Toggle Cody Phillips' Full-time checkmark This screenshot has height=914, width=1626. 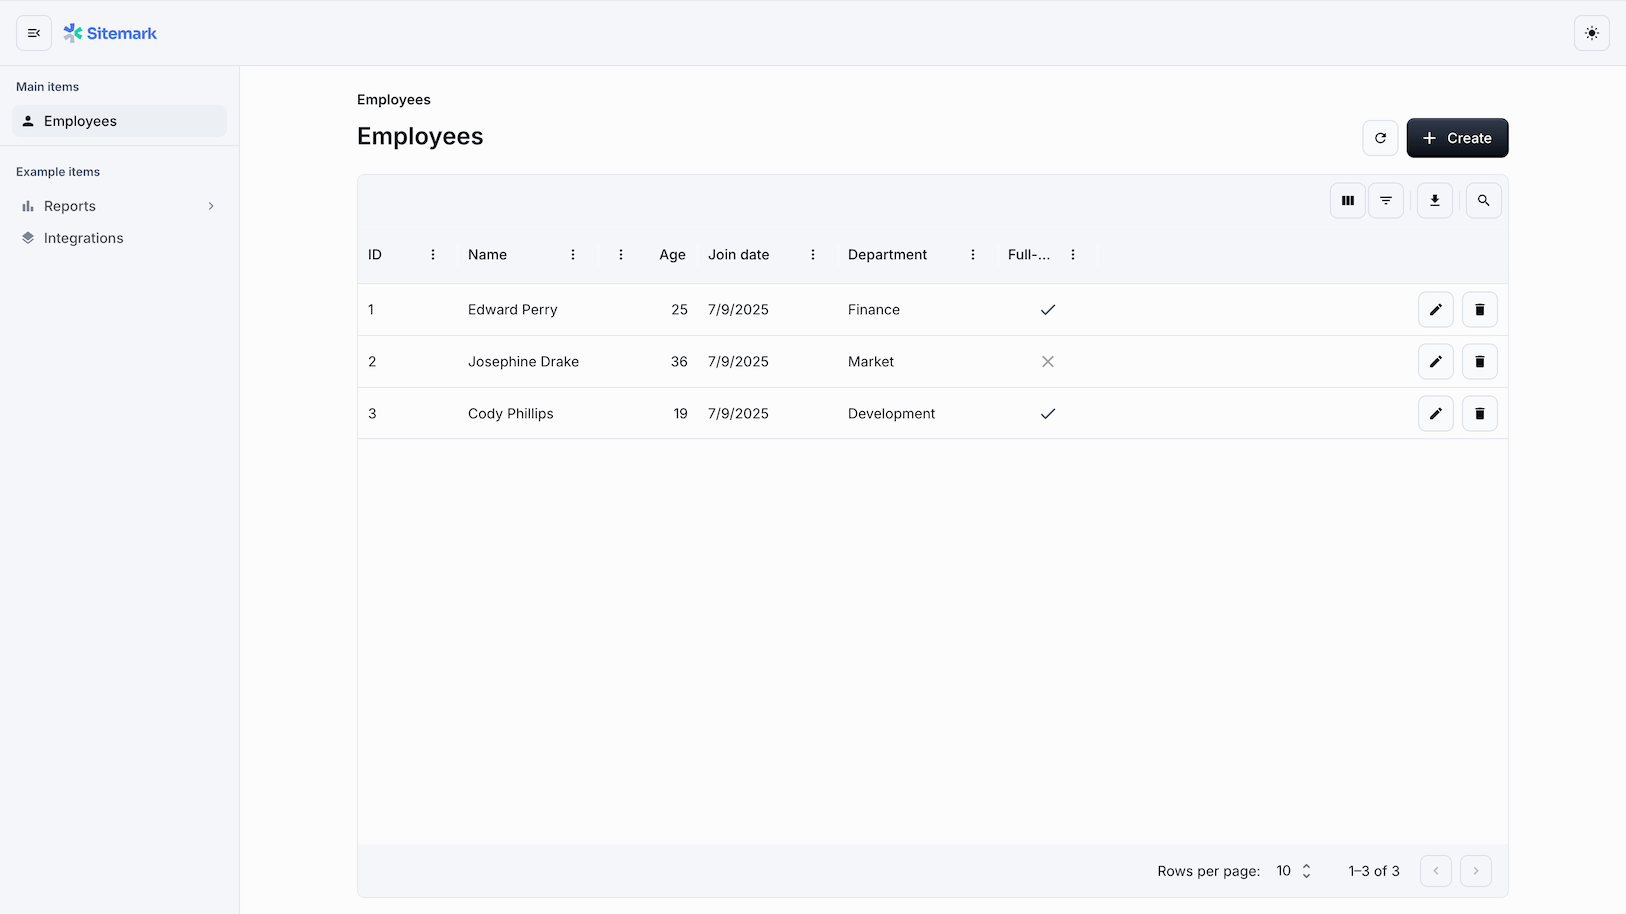(1048, 413)
